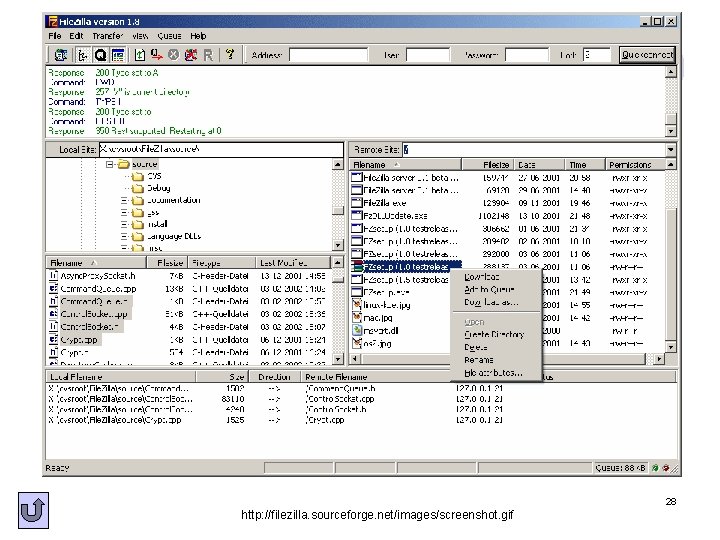
Task: Open the Queue menu
Action: [169, 36]
